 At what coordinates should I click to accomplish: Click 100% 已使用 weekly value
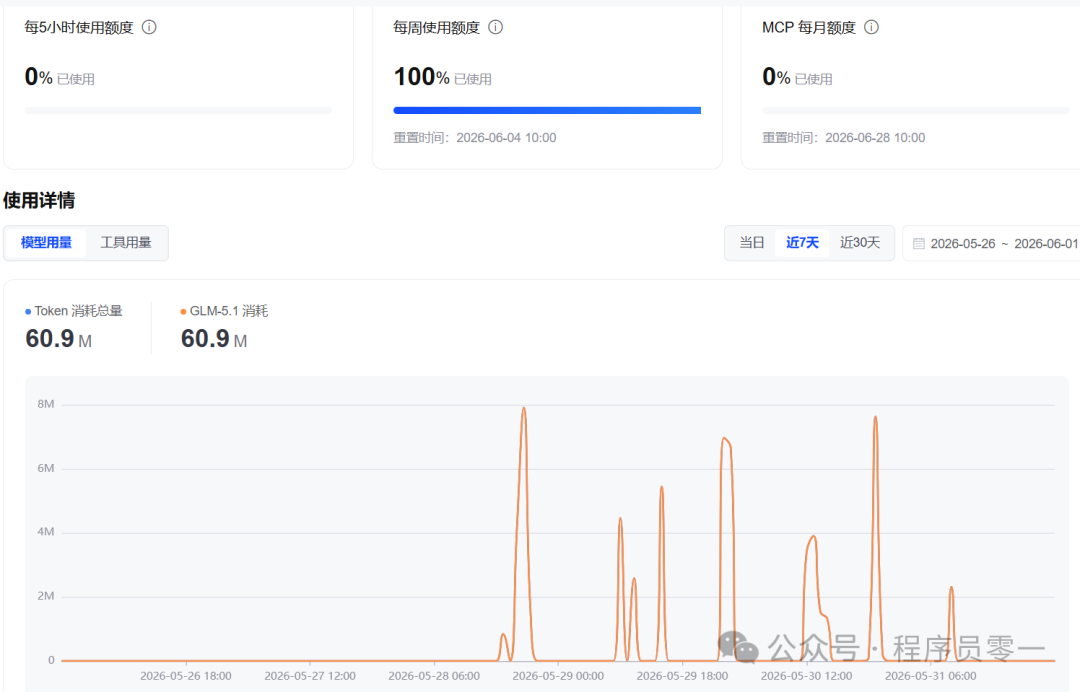pos(442,77)
